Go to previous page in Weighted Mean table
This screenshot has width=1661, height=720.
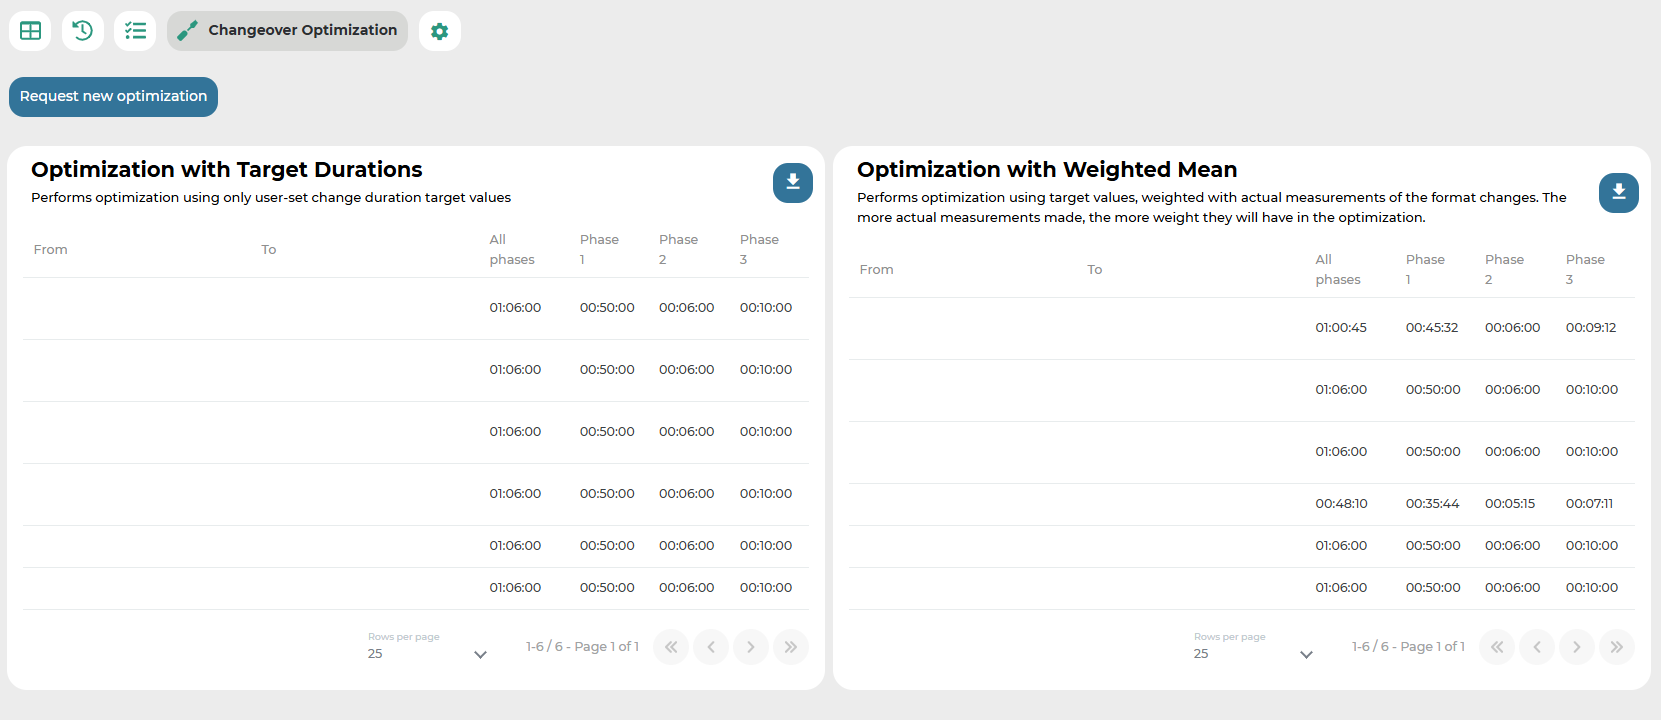pyautogui.click(x=1537, y=647)
